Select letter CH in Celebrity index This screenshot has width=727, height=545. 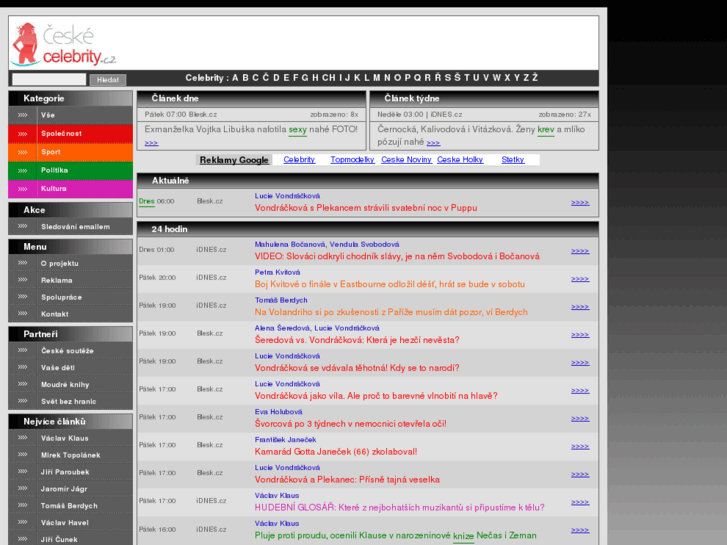click(328, 78)
